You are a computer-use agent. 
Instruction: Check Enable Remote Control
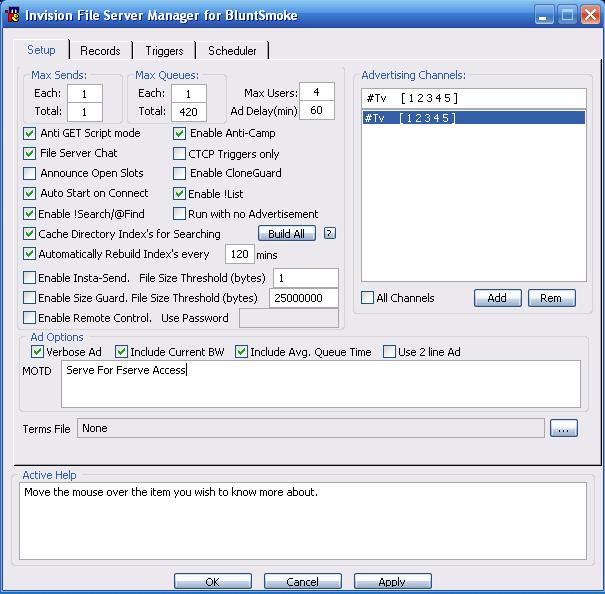pos(30,318)
